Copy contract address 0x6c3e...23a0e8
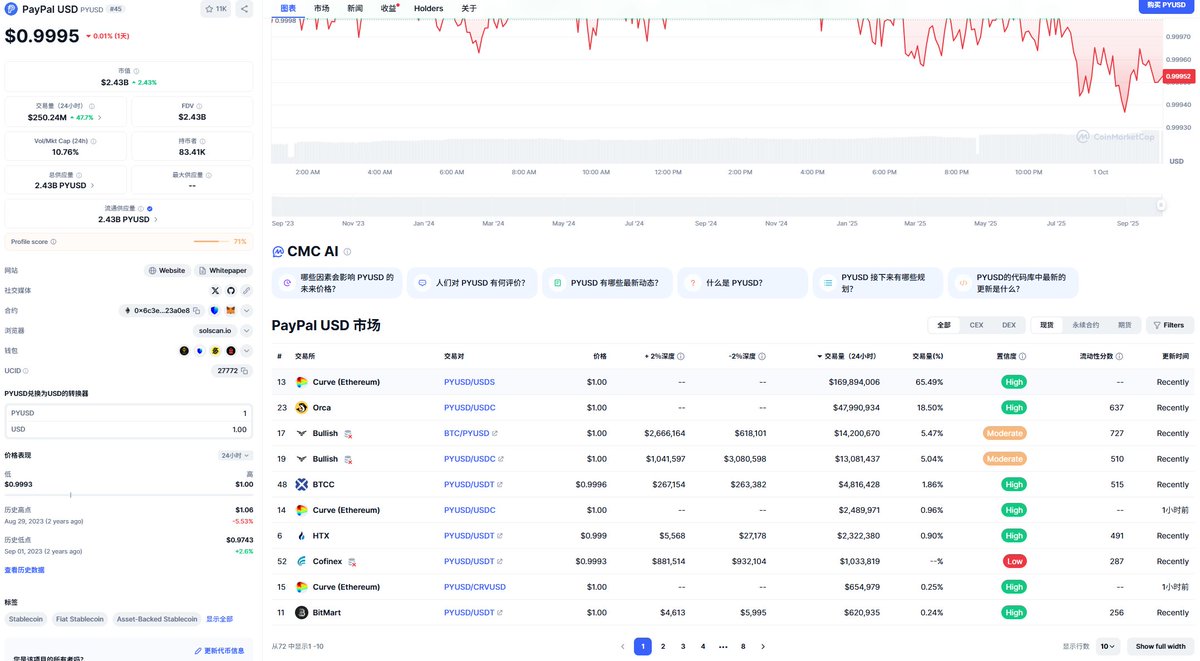Image resolution: width=1200 pixels, height=661 pixels. (x=196, y=310)
